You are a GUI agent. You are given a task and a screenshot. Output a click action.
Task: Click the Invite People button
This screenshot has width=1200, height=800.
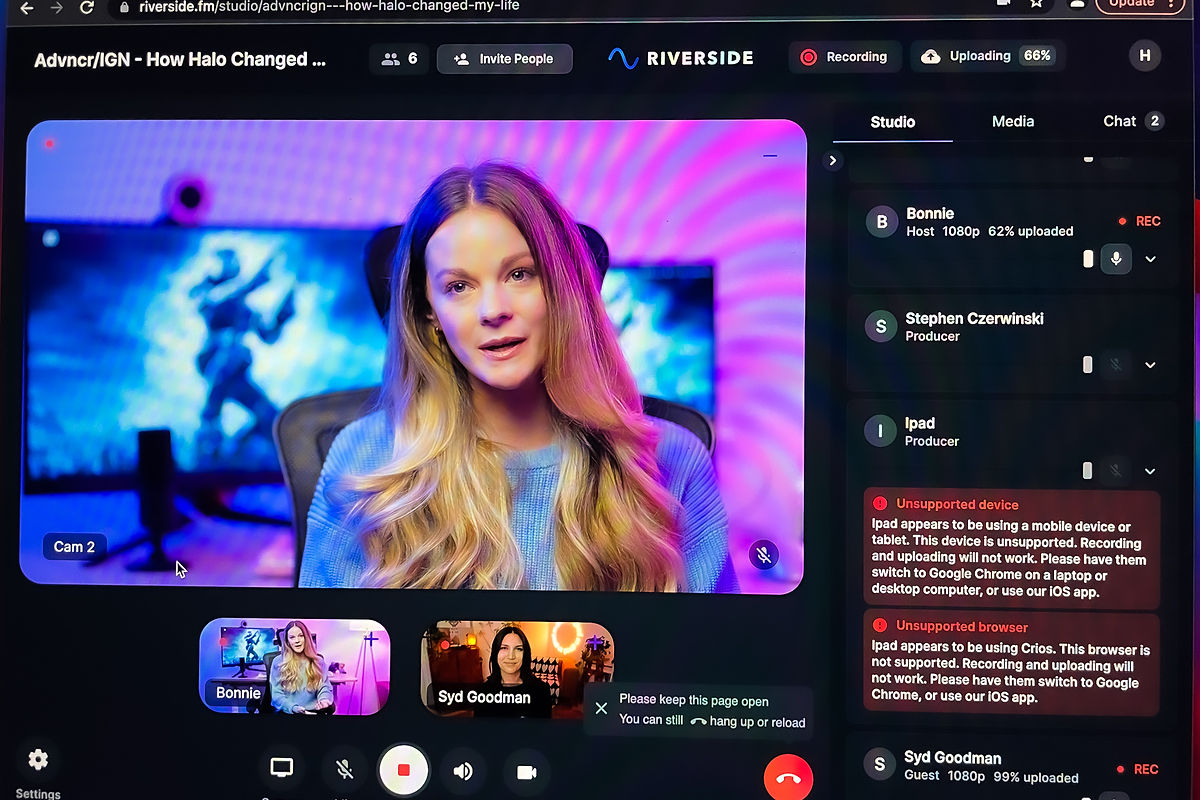(504, 59)
